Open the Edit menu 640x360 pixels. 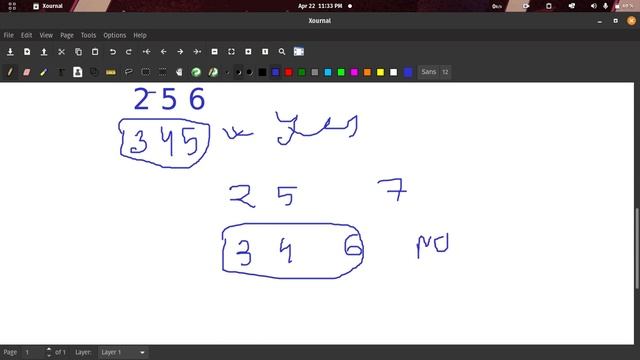point(27,35)
